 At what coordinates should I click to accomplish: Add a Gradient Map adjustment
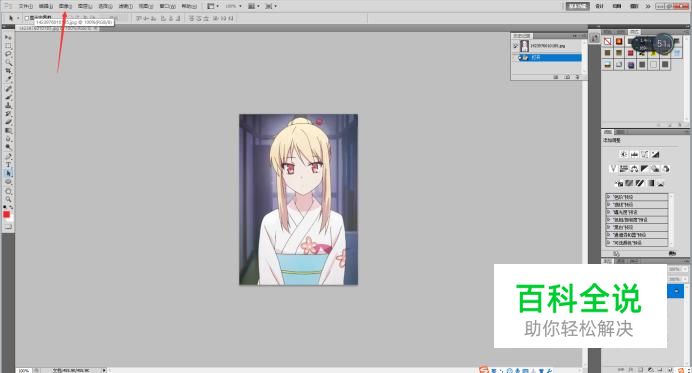click(x=651, y=183)
